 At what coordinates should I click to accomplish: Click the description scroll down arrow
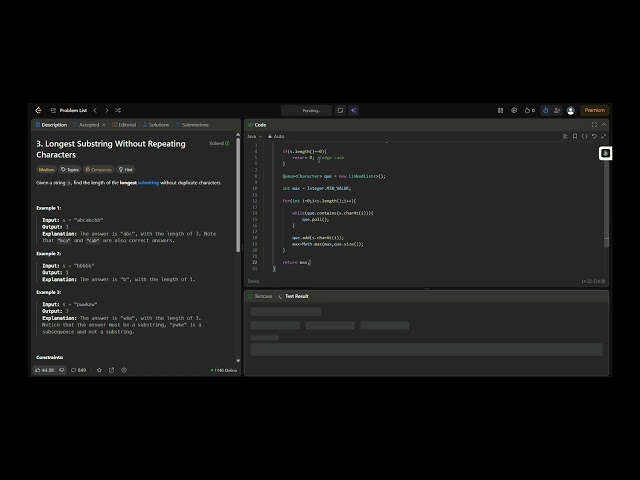pos(238,361)
